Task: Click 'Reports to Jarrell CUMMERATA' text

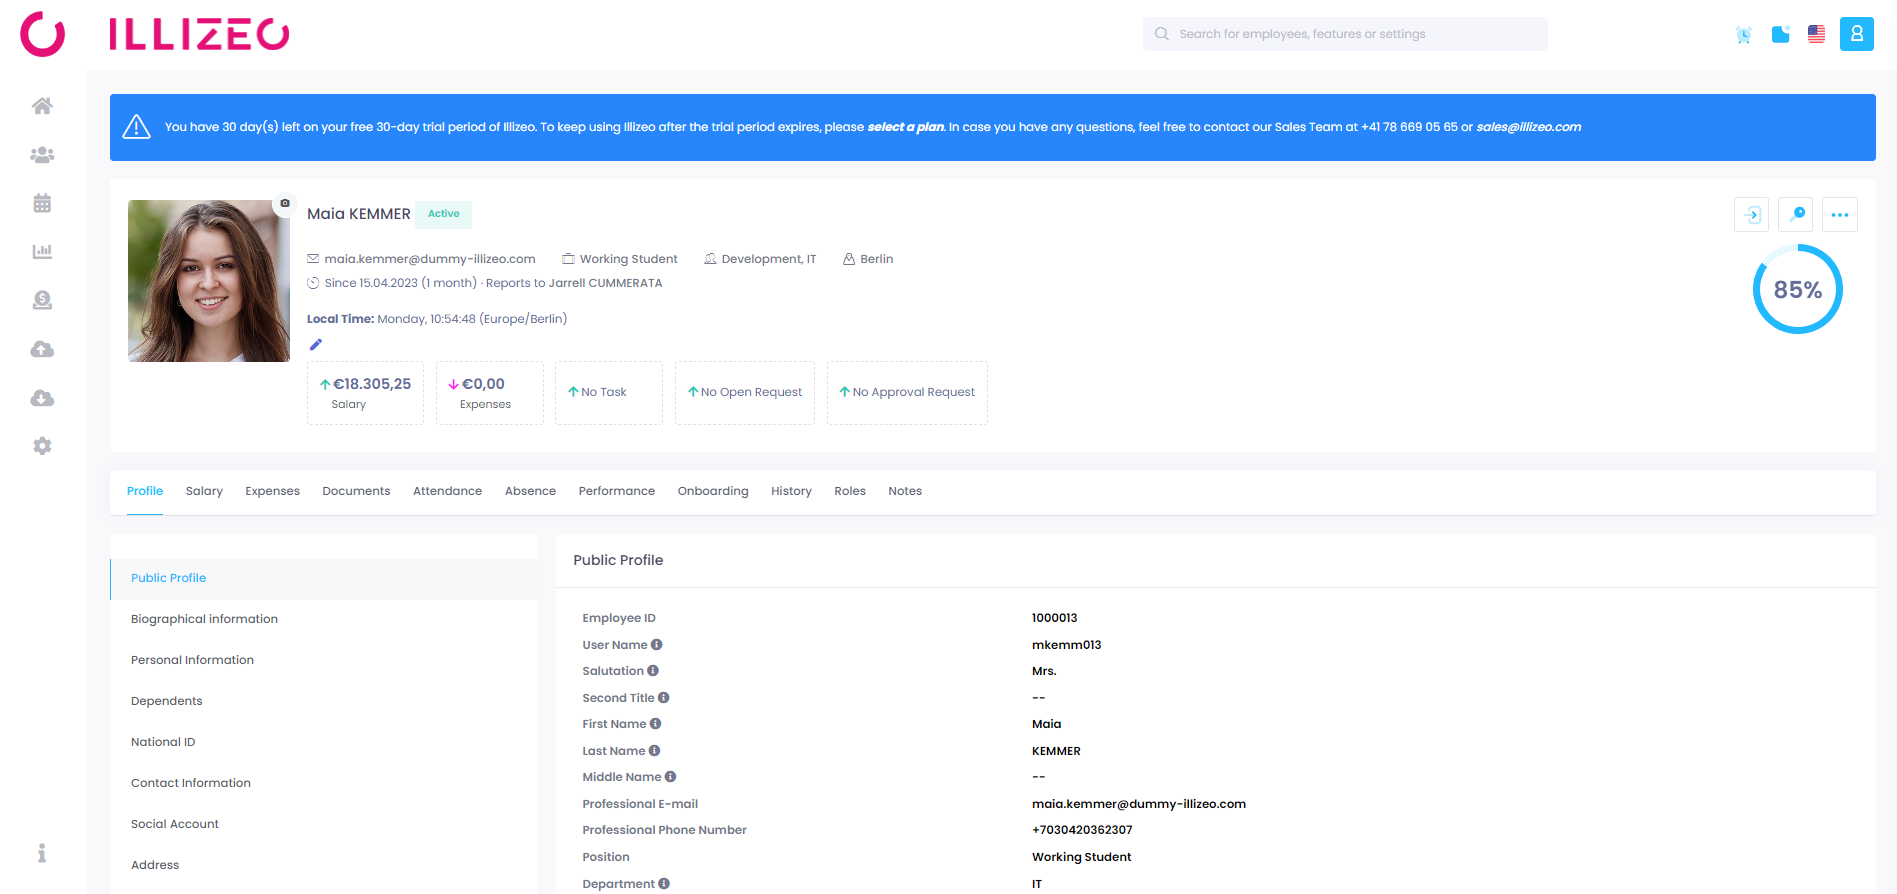Action: tap(574, 283)
